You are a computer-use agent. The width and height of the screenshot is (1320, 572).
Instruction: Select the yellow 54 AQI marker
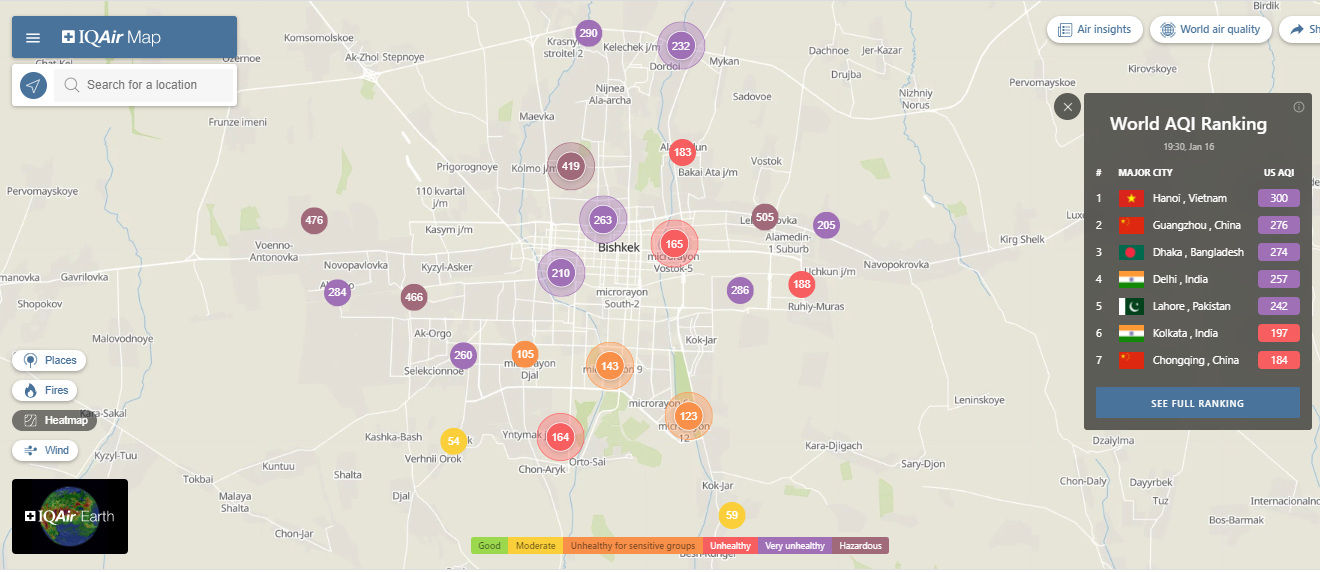(454, 441)
